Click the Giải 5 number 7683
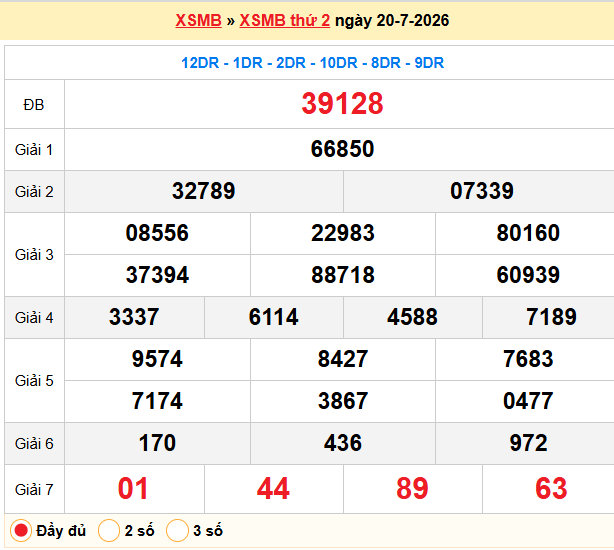Screen dimensions: 614x550 pos(528,359)
